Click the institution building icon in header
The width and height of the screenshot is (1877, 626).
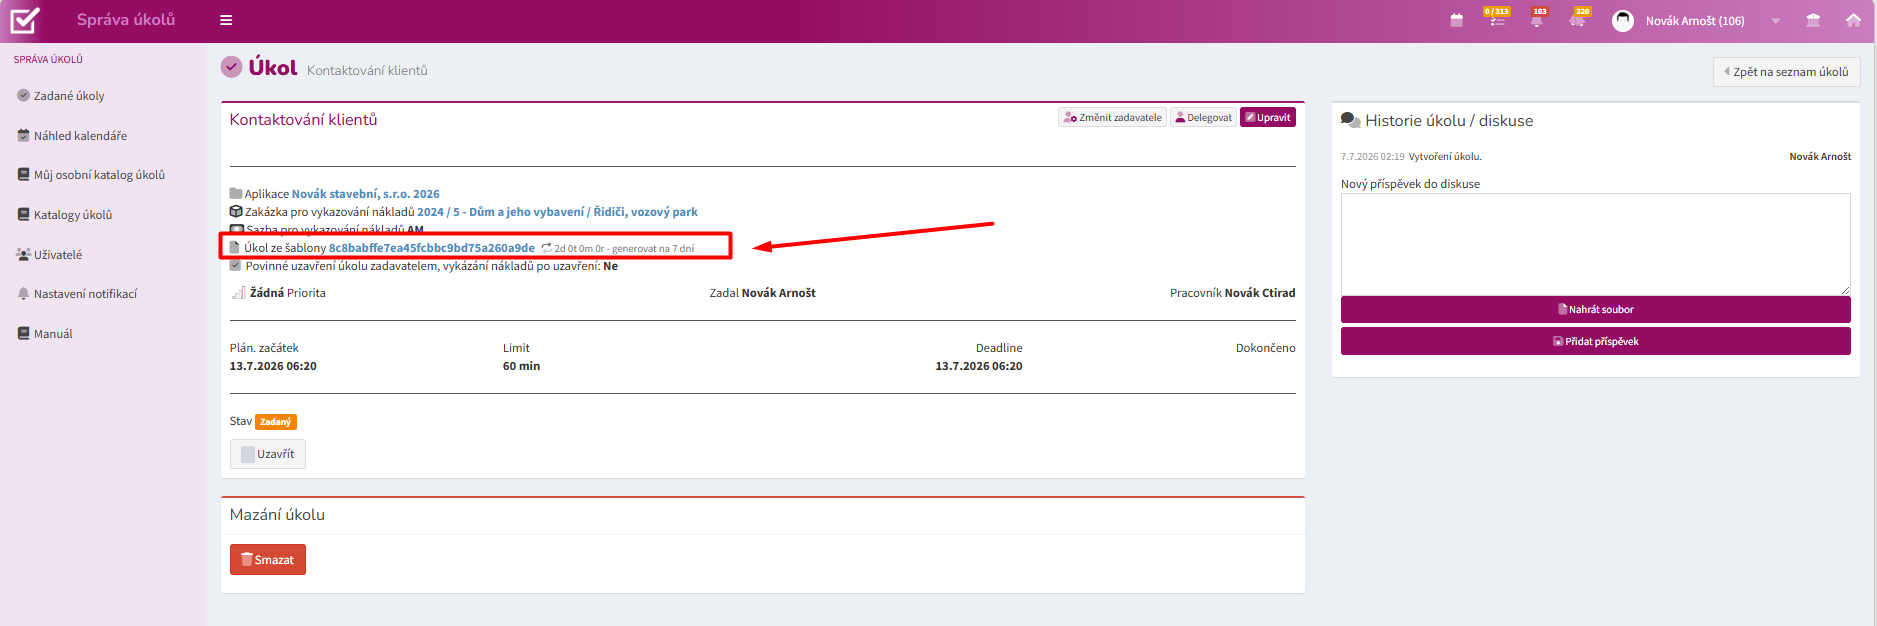[x=1813, y=20]
